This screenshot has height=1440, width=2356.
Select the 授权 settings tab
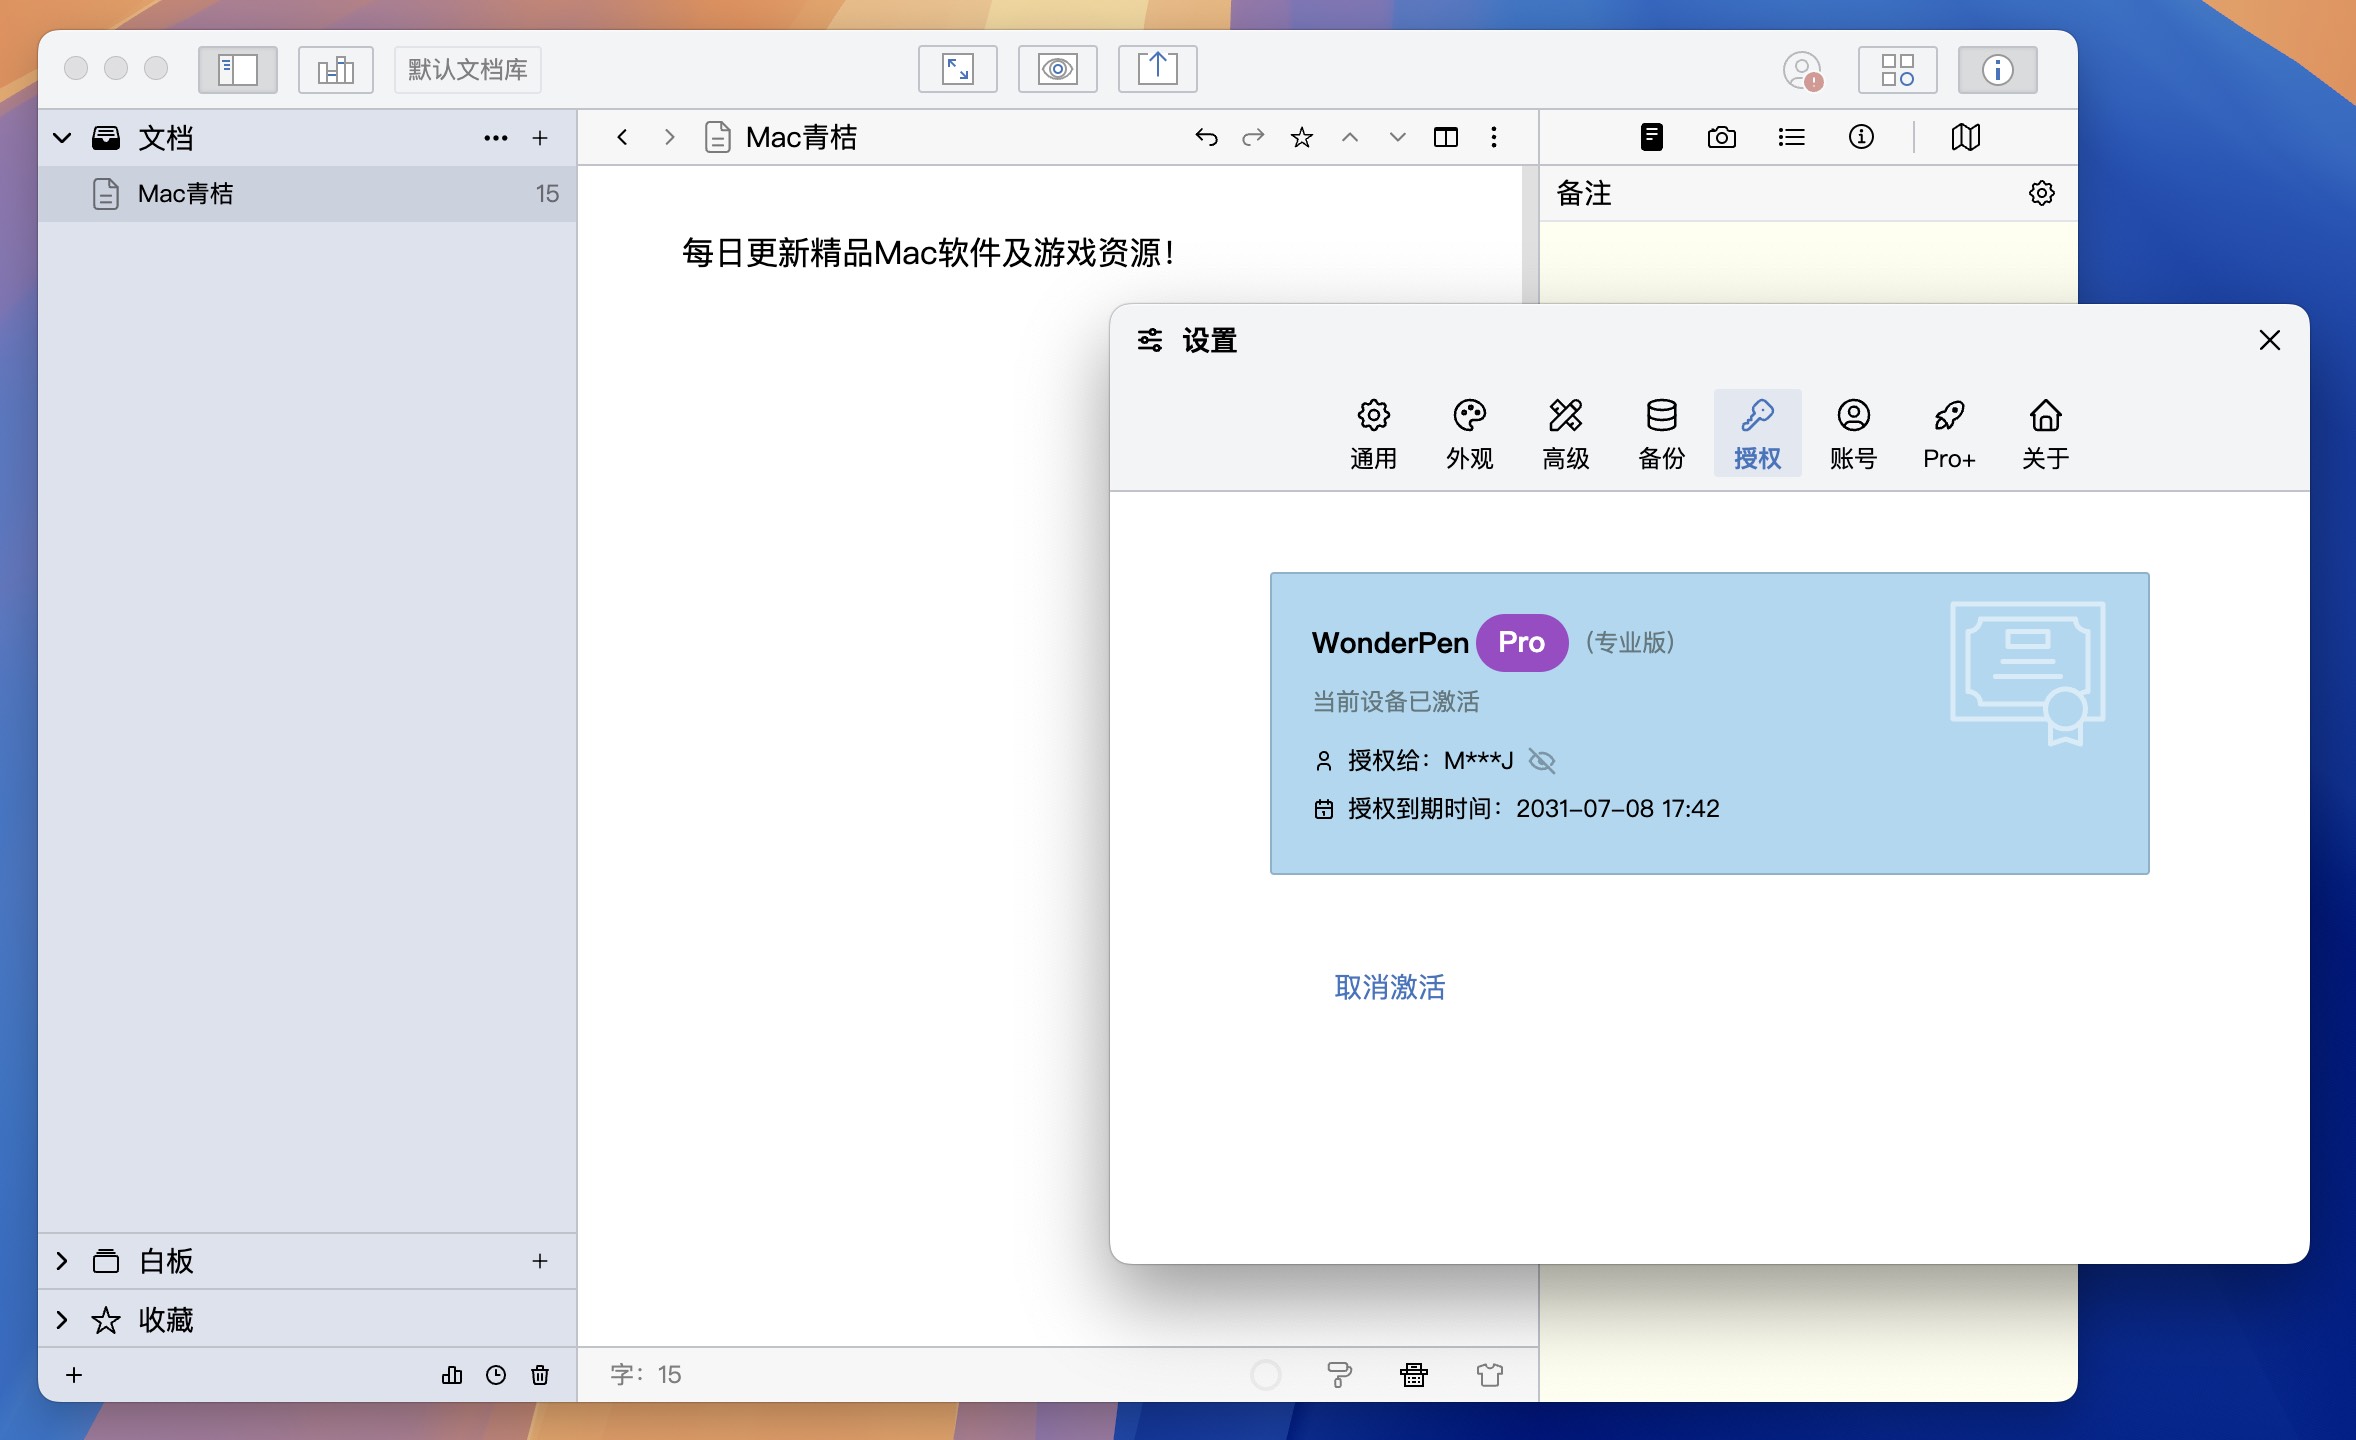(x=1758, y=433)
